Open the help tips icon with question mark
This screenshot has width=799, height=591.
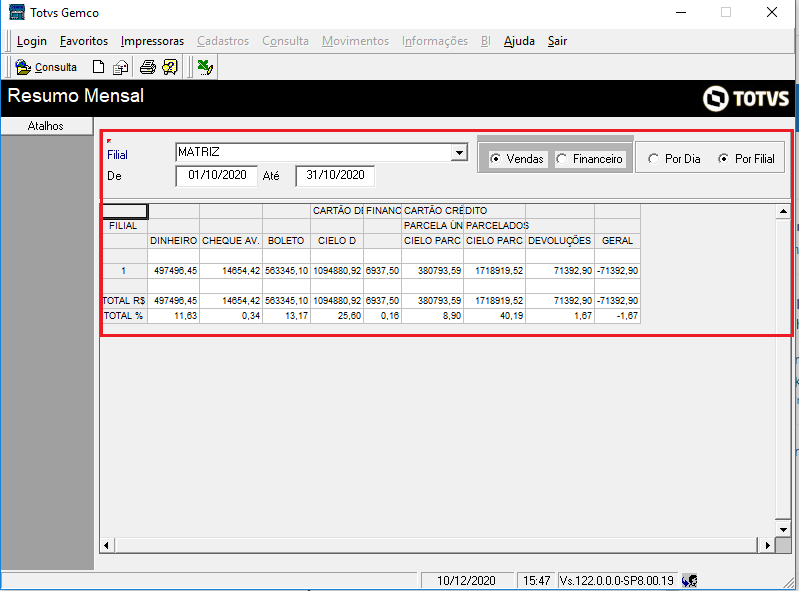[x=170, y=67]
